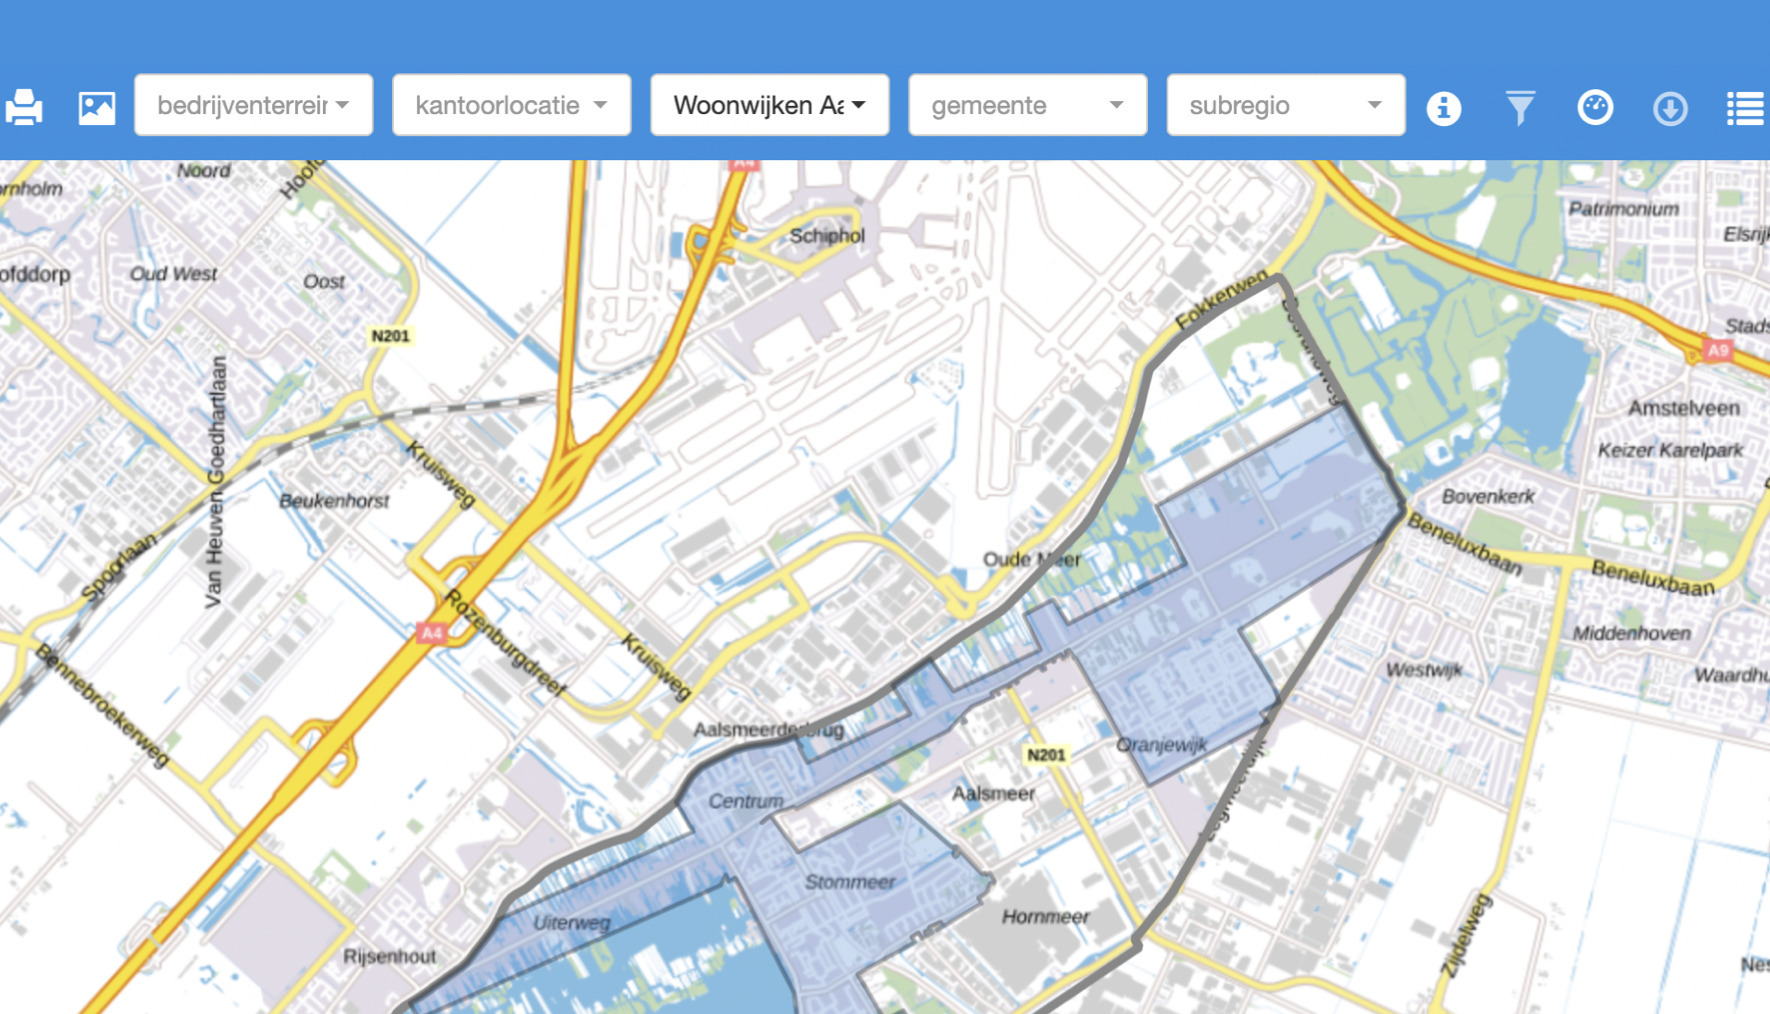The height and width of the screenshot is (1014, 1770).
Task: Click the print icon in the toolbar
Action: click(24, 106)
